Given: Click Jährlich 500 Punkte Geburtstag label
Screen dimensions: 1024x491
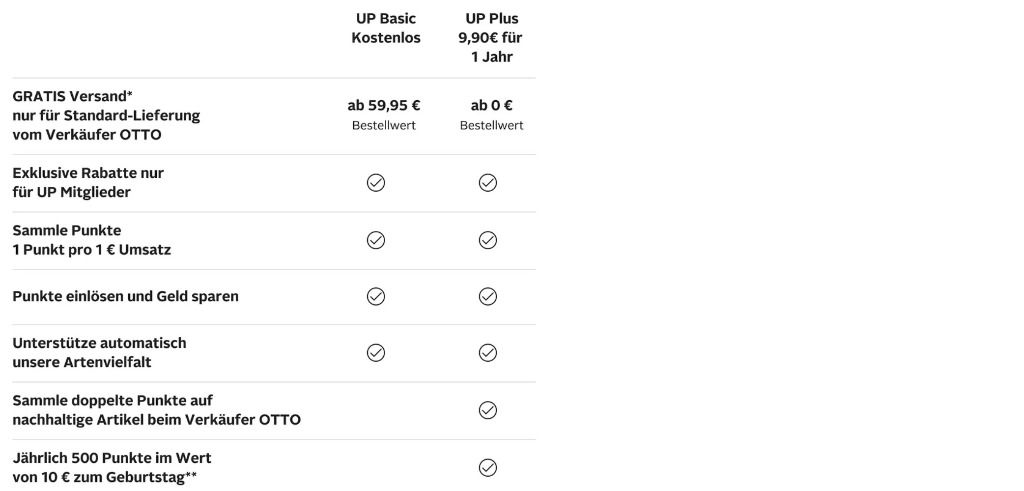Looking at the screenshot, I should coord(112,467).
